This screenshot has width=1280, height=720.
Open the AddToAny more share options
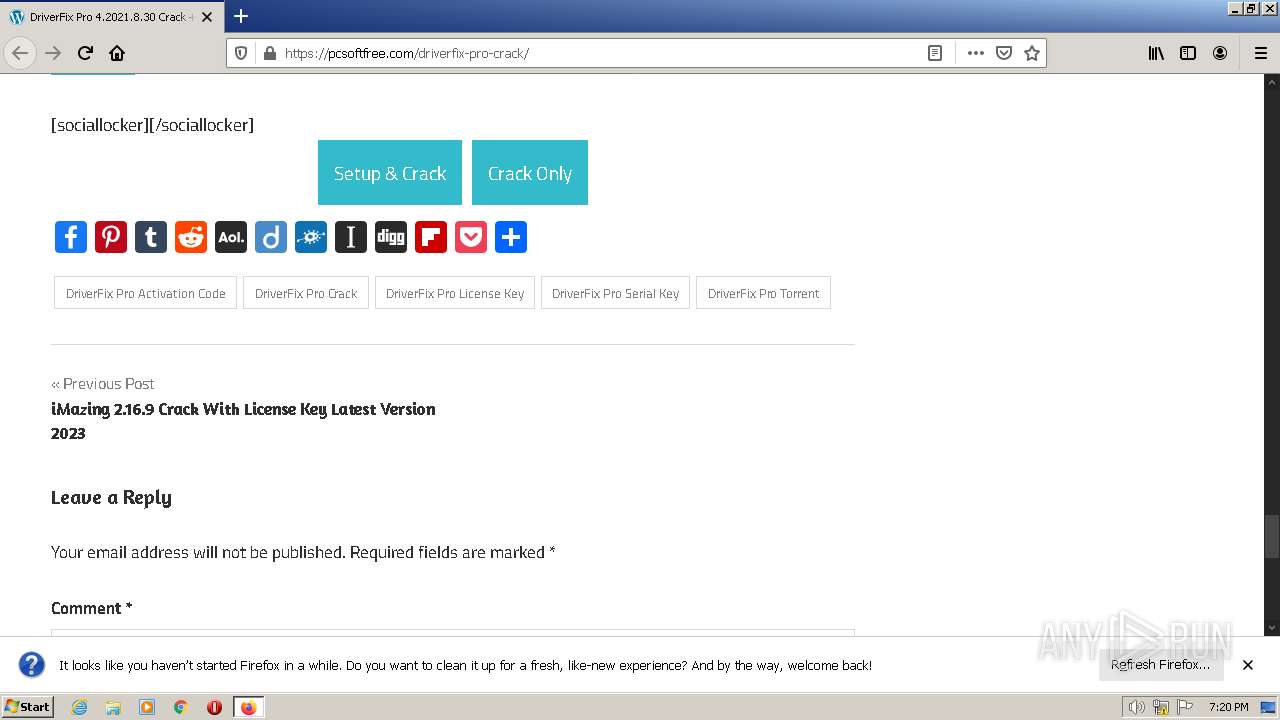click(x=511, y=237)
